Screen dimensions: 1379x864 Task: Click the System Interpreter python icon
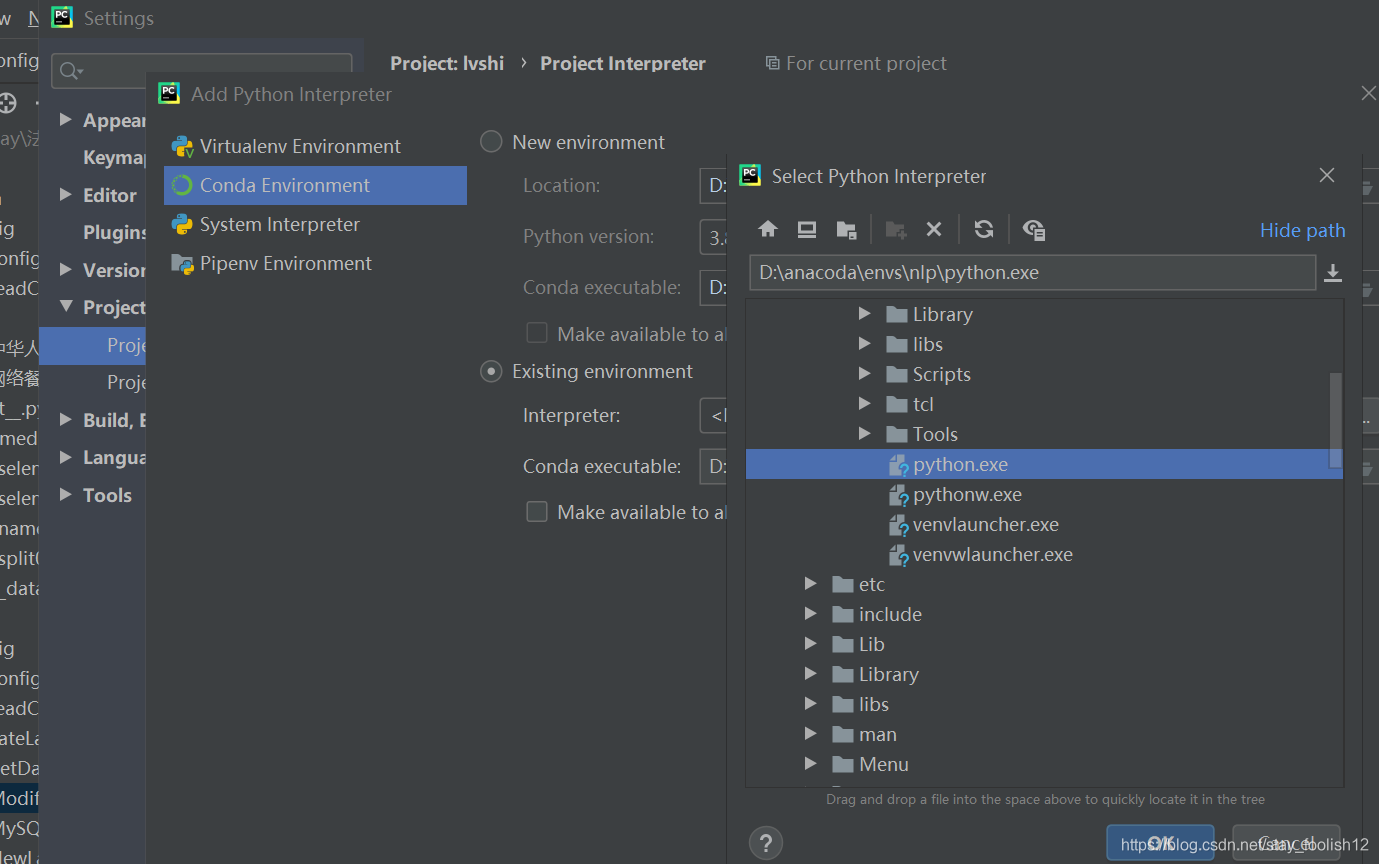click(x=182, y=225)
